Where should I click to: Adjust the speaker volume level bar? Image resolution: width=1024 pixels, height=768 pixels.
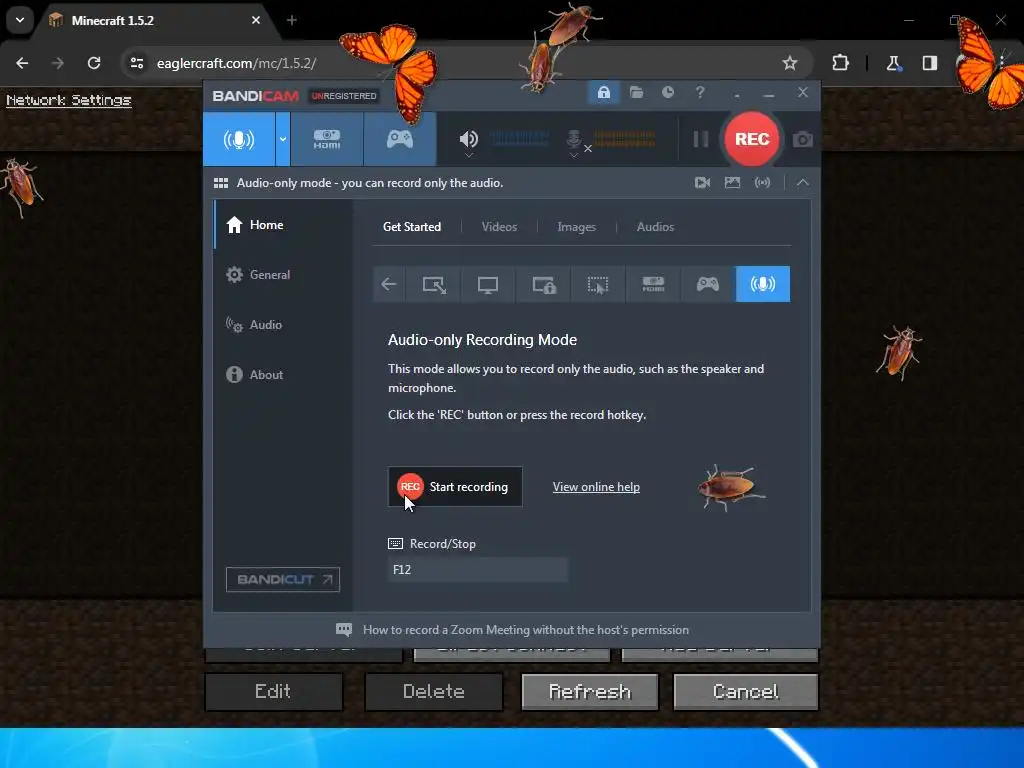pyautogui.click(x=520, y=138)
